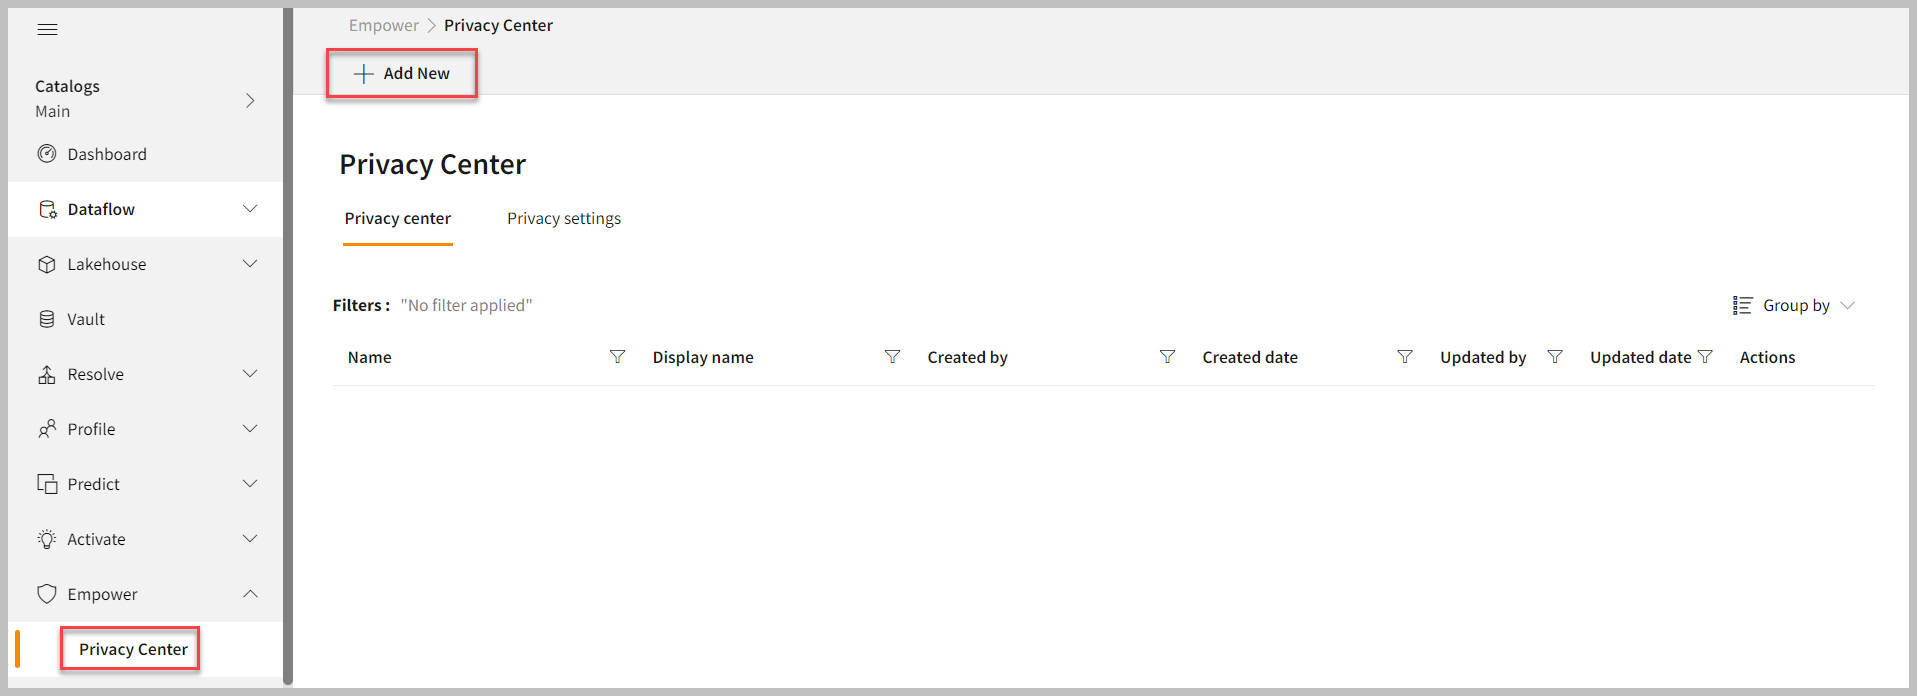Switch to the Privacy settings tab
This screenshot has height=696, width=1917.
coord(563,218)
